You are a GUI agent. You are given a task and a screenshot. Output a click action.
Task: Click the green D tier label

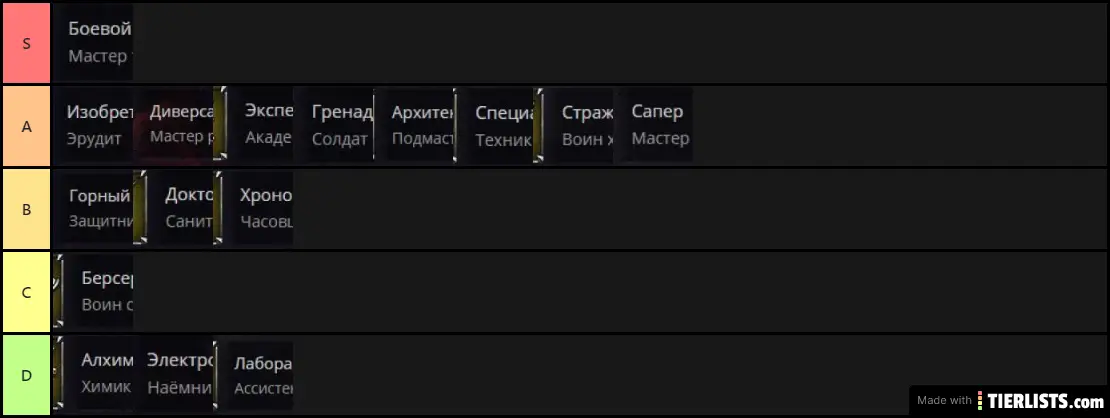click(x=26, y=375)
